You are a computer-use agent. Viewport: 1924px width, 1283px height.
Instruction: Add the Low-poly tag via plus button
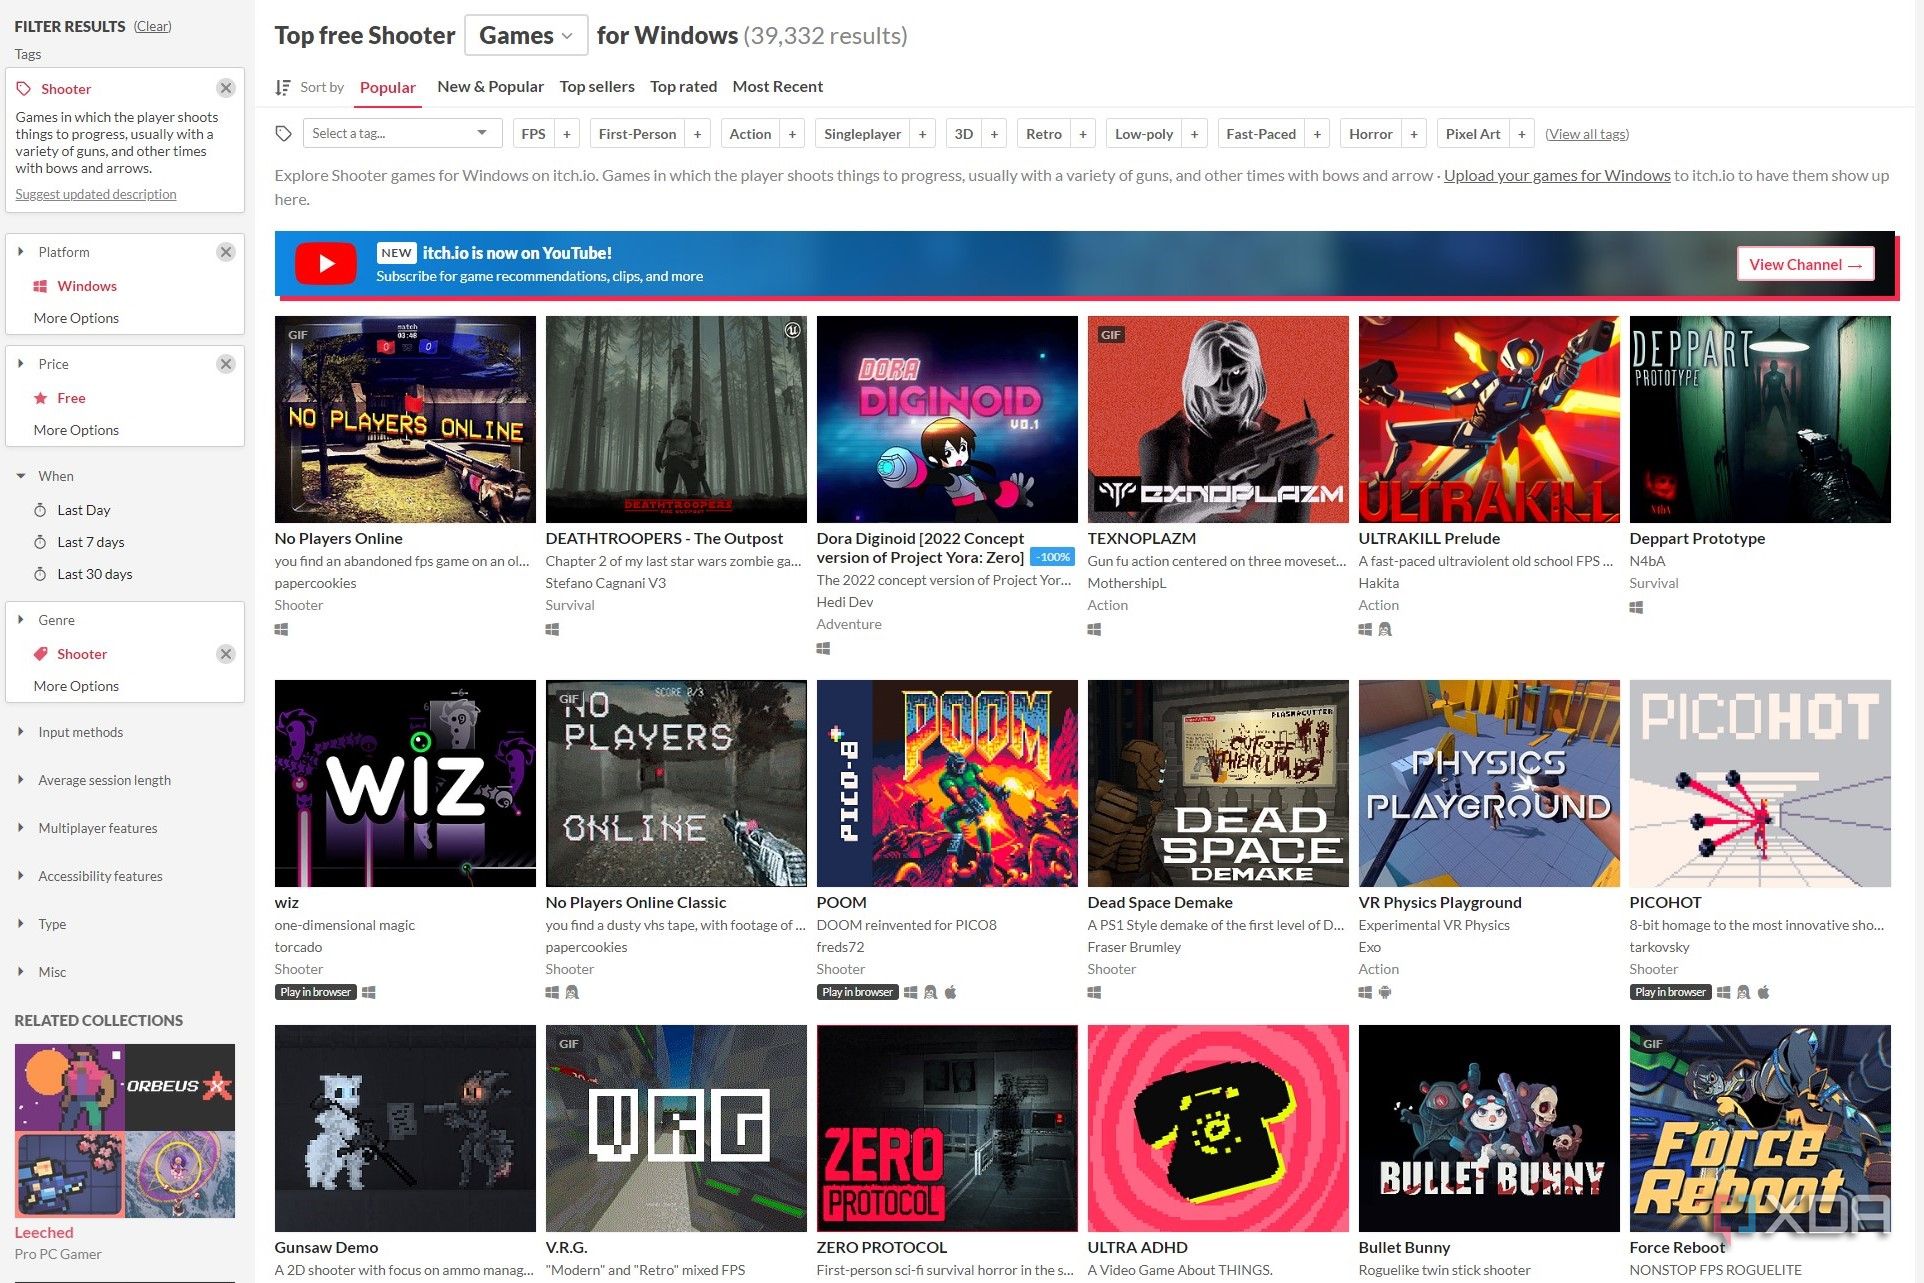tap(1194, 134)
